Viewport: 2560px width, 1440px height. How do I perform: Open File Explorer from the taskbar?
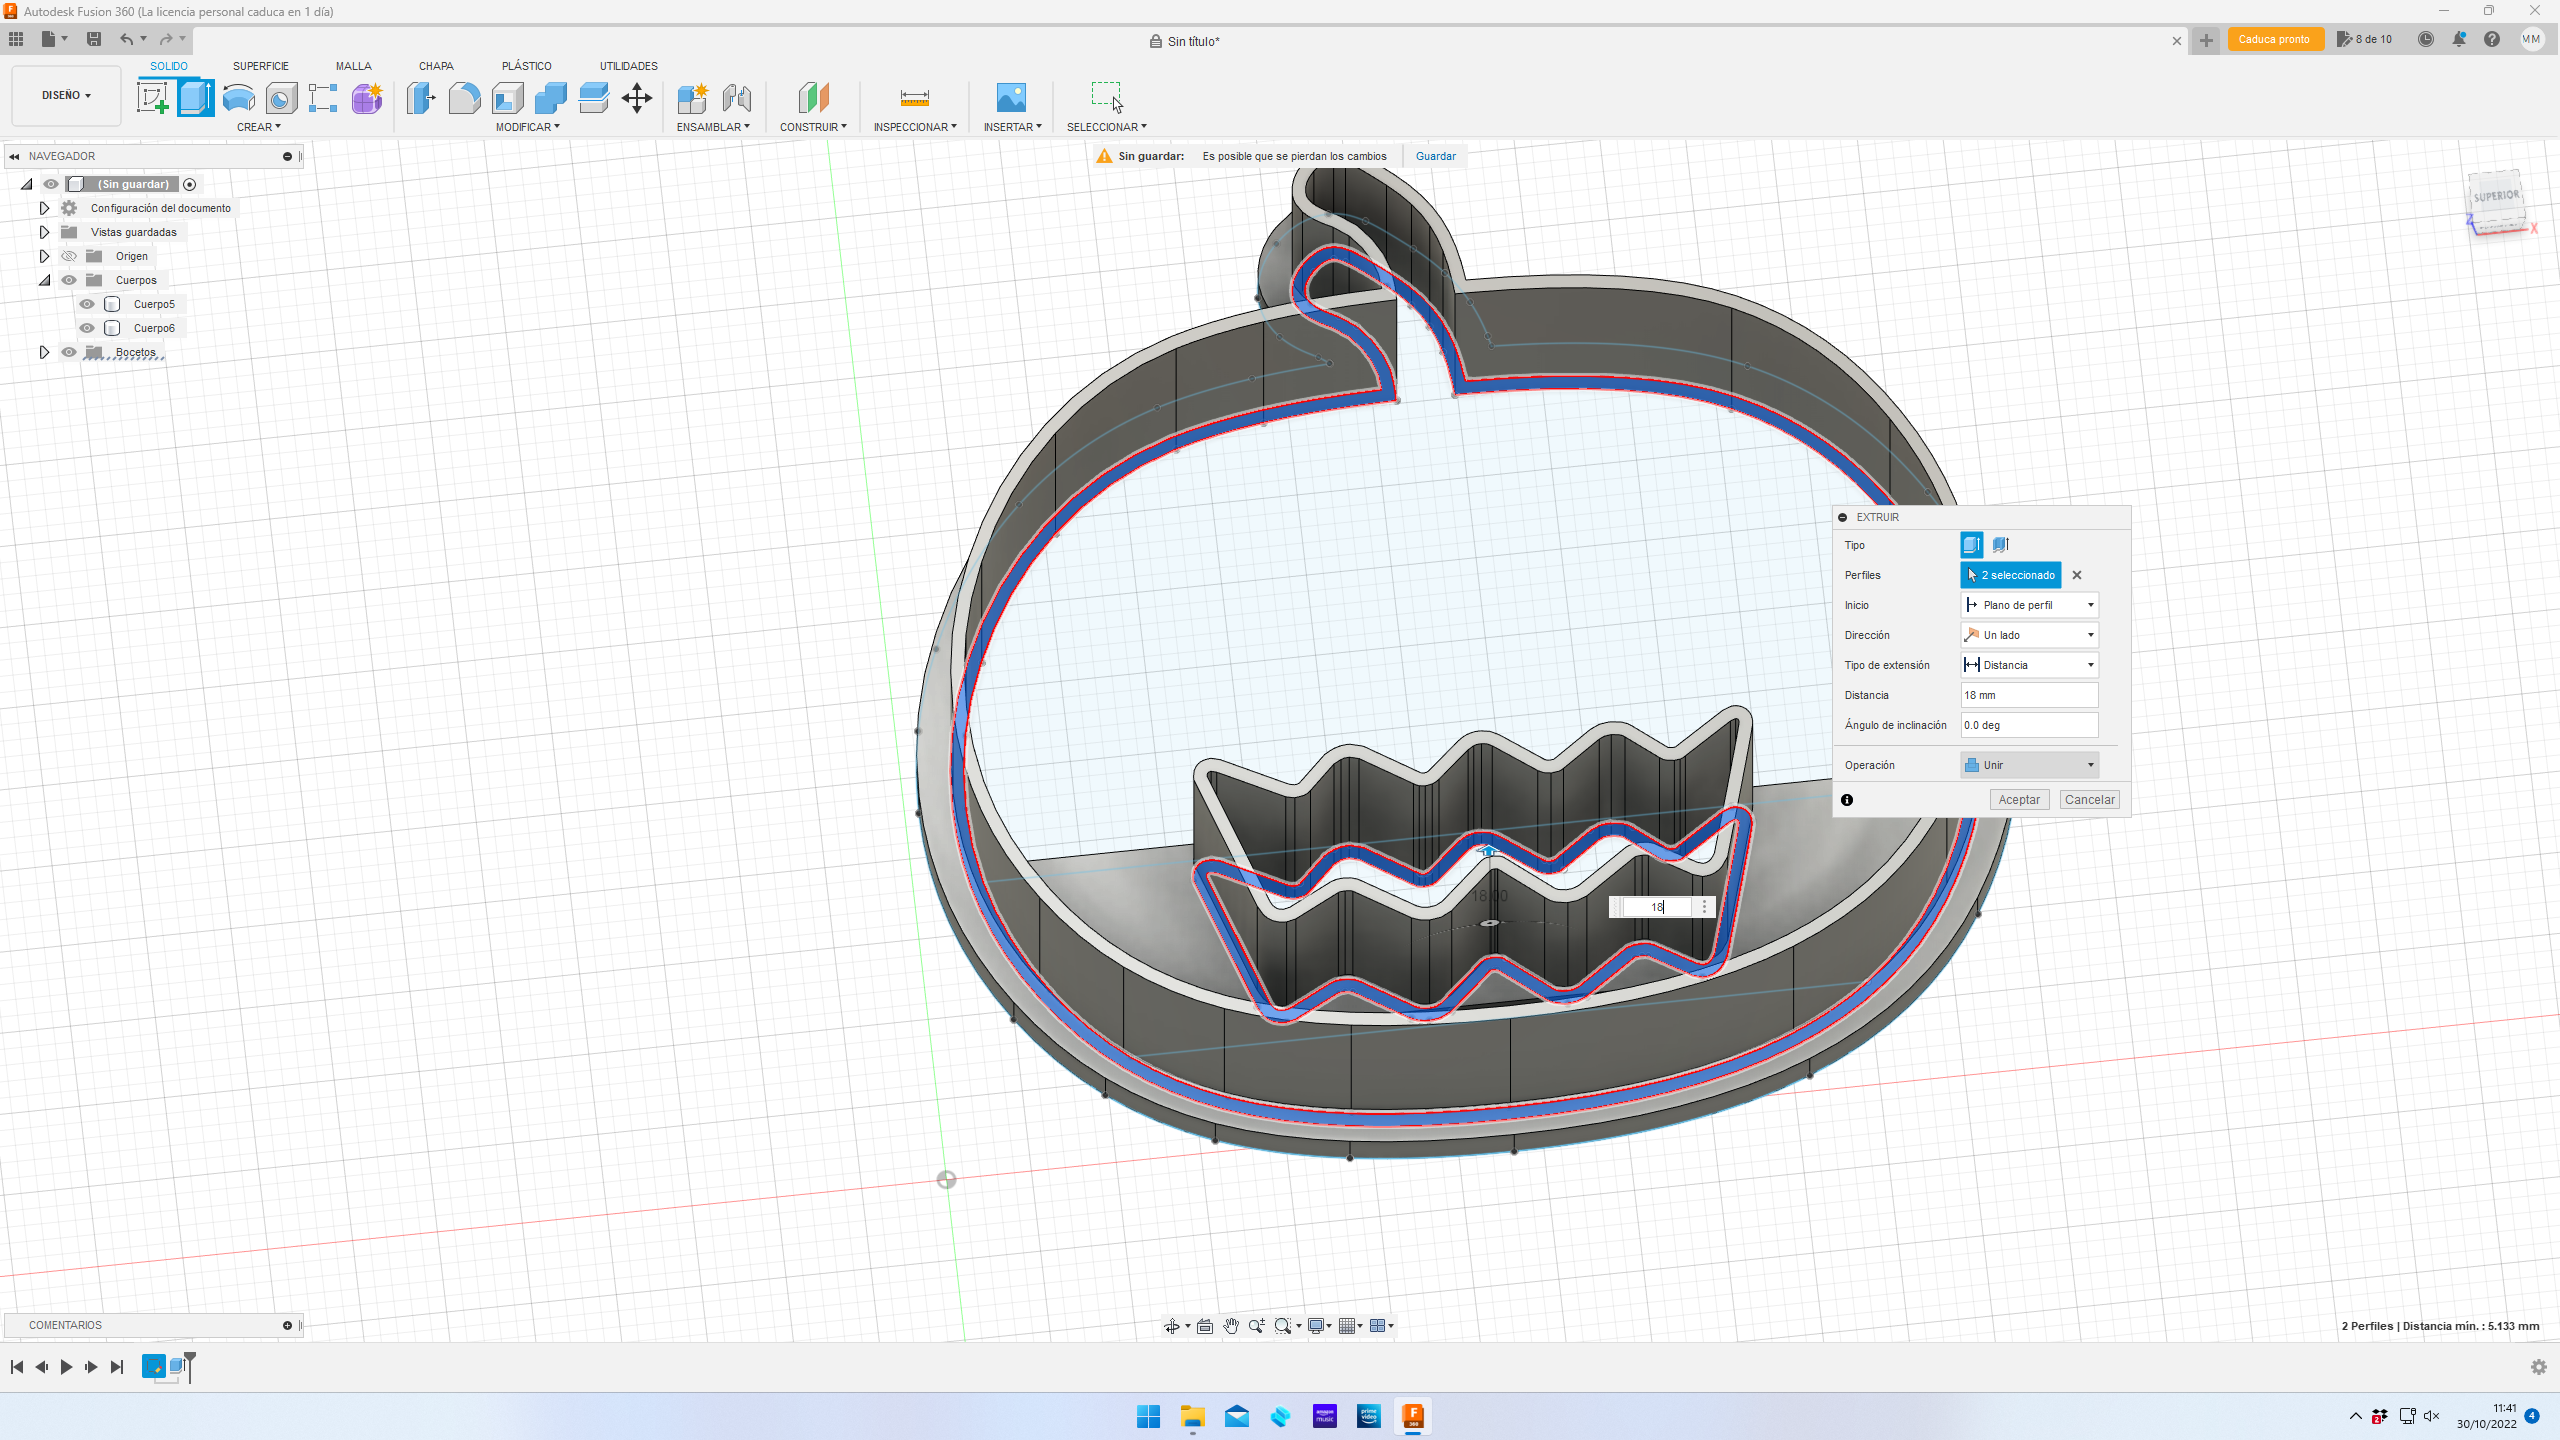click(1192, 1416)
